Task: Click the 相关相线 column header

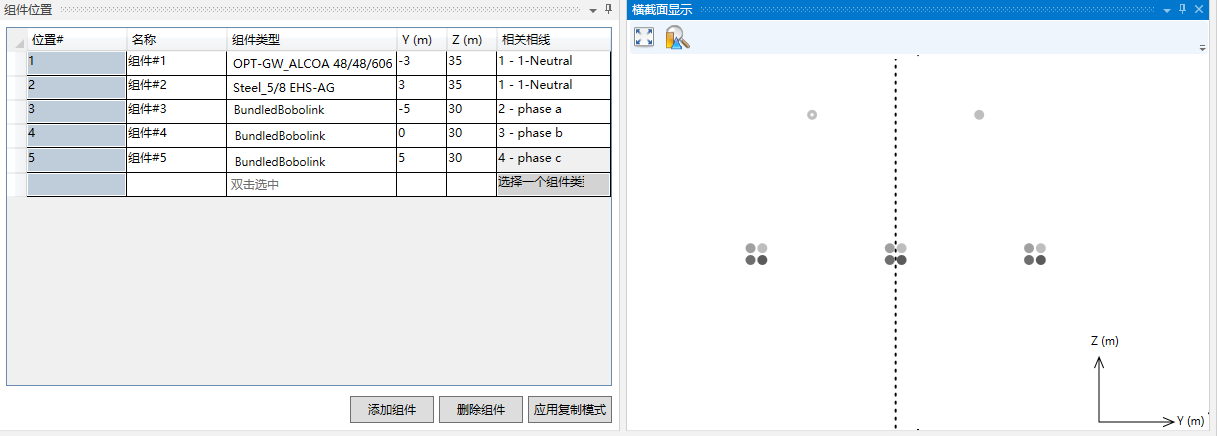Action: coord(553,40)
